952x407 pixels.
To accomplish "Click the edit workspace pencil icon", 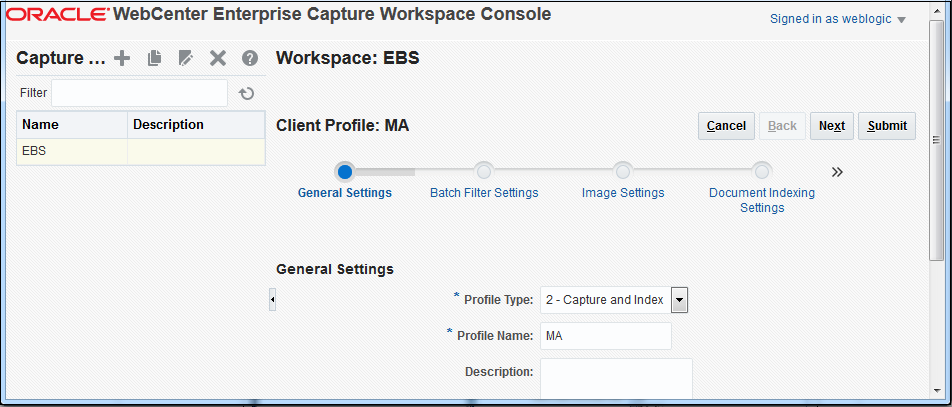I will pos(186,59).
